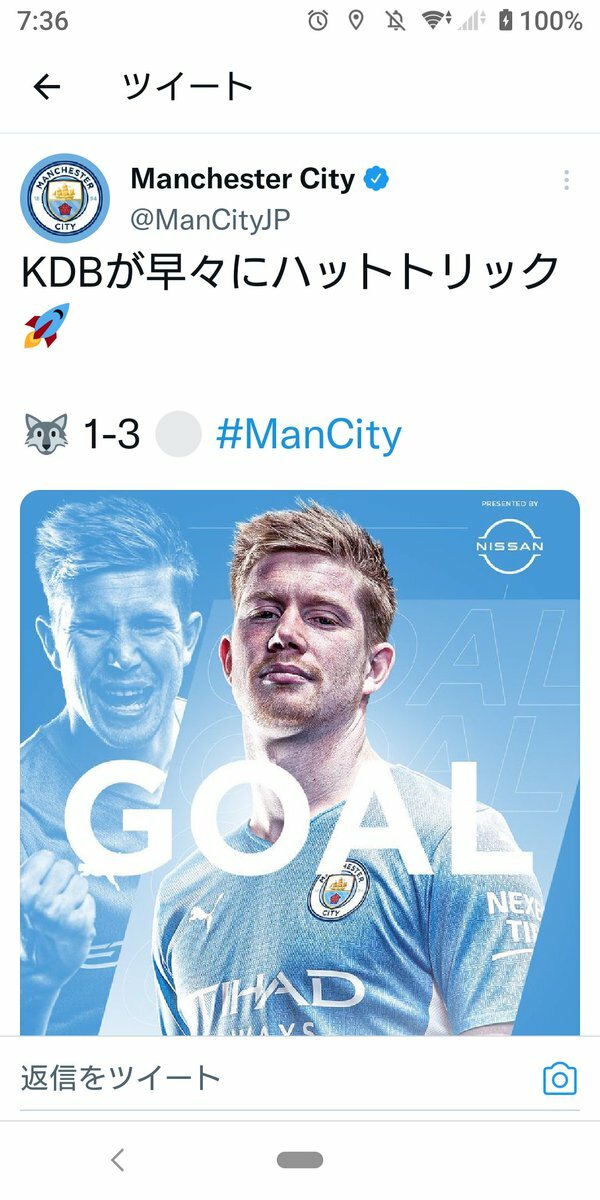The width and height of the screenshot is (600, 1200).
Task: Tap the ツイート header title
Action: pyautogui.click(x=187, y=87)
